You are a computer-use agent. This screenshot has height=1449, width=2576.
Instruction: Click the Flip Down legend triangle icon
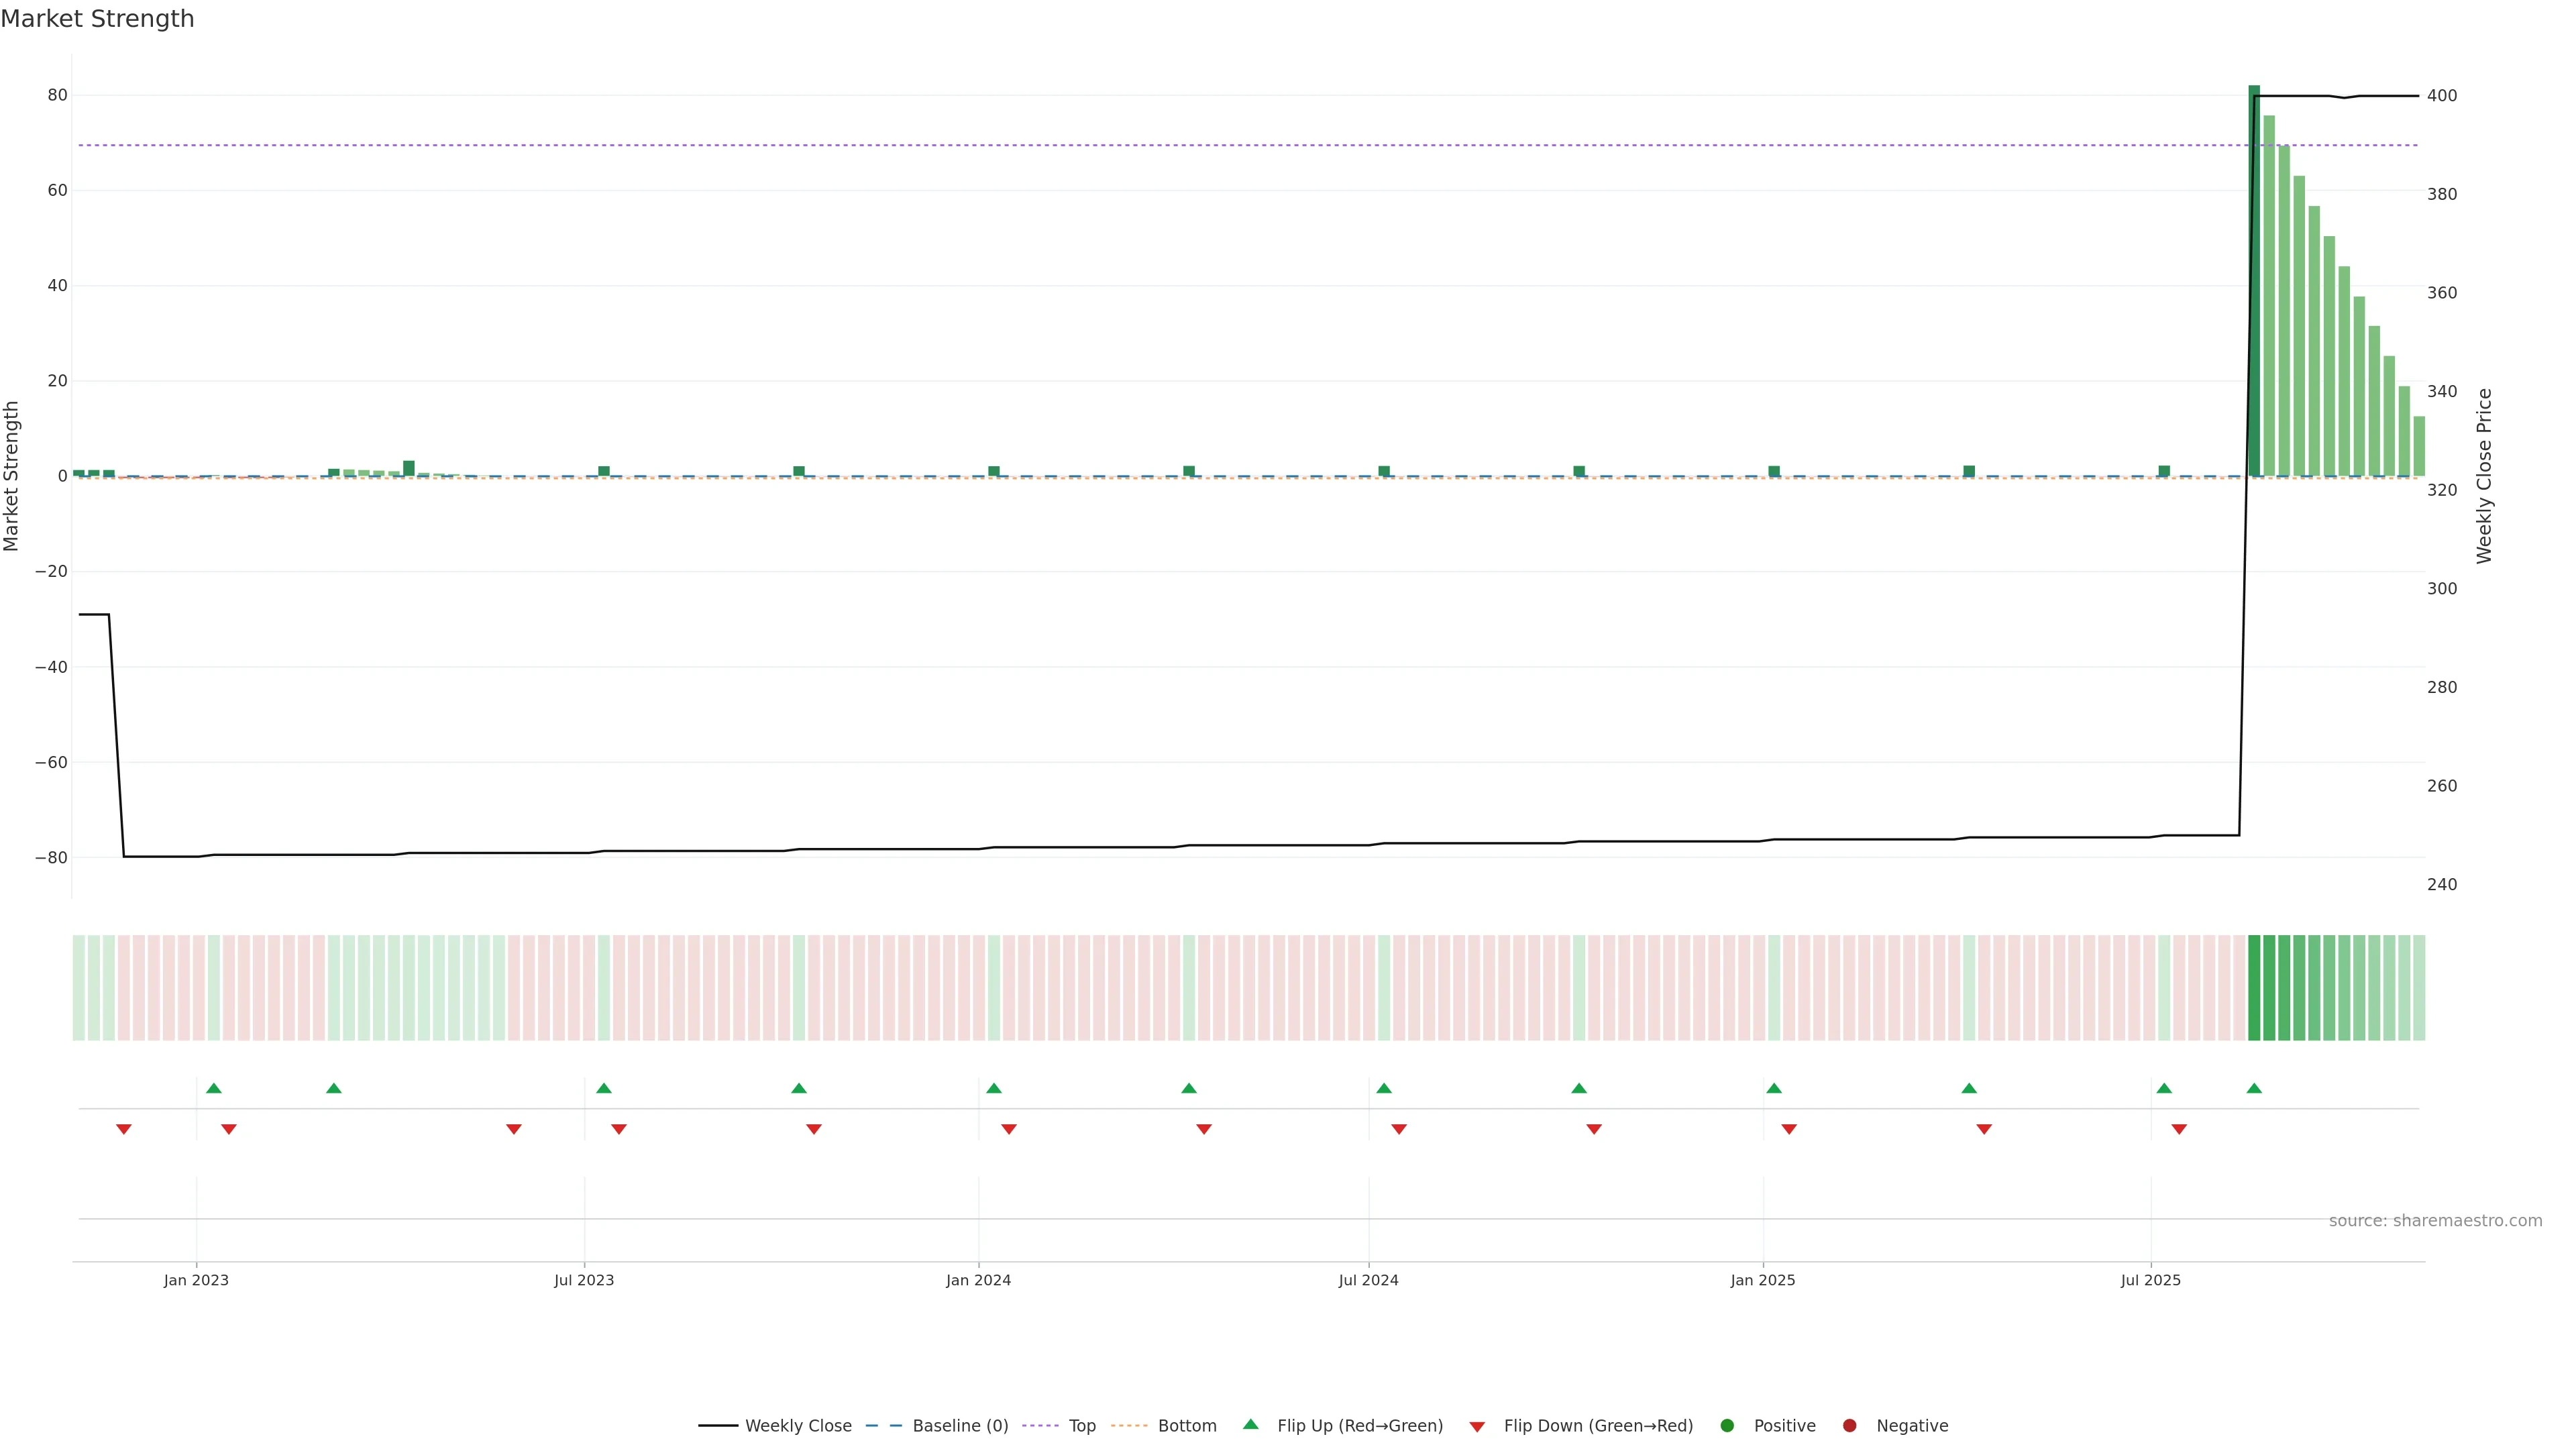[1477, 1427]
